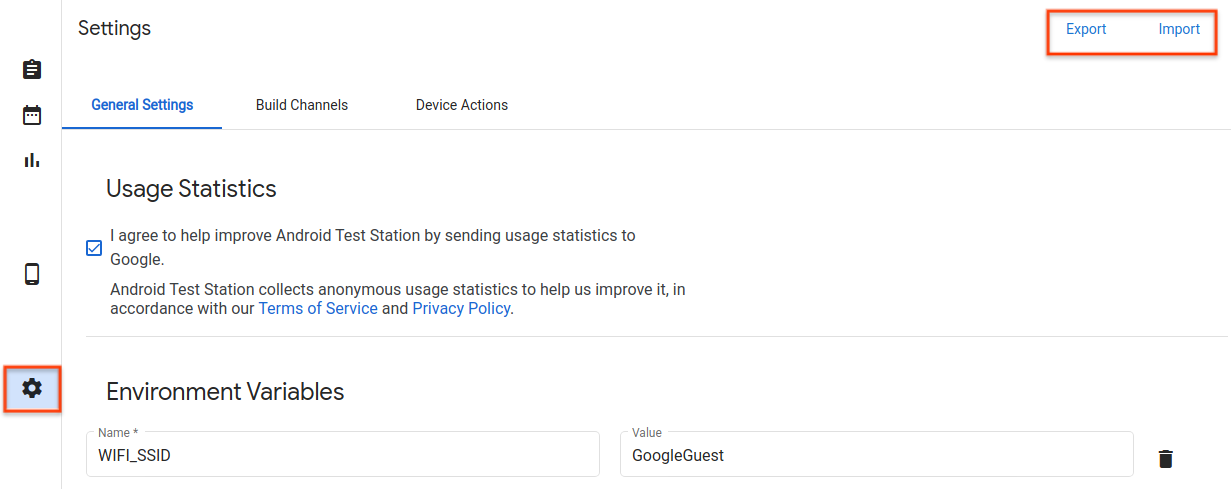Focus the Name field containing WIFI_SSID
This screenshot has height=491, width=1231.
342,456
